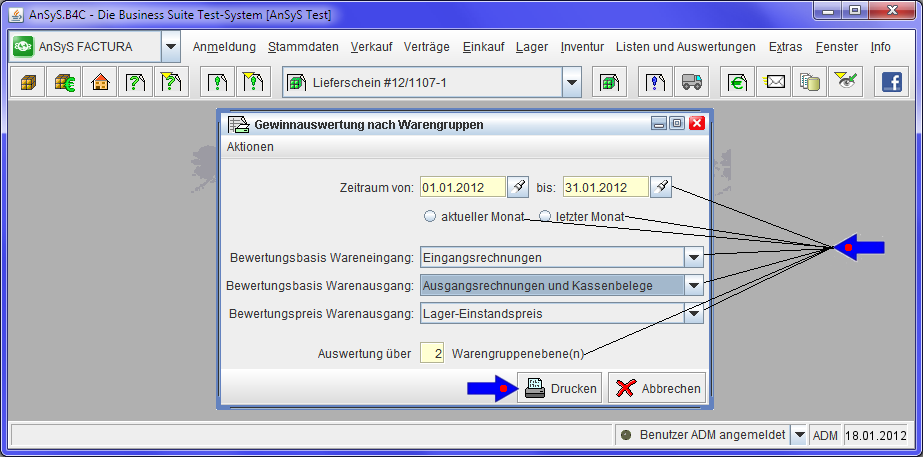Click the Warengruppenebene number field
This screenshot has width=923, height=457.
[x=432, y=353]
